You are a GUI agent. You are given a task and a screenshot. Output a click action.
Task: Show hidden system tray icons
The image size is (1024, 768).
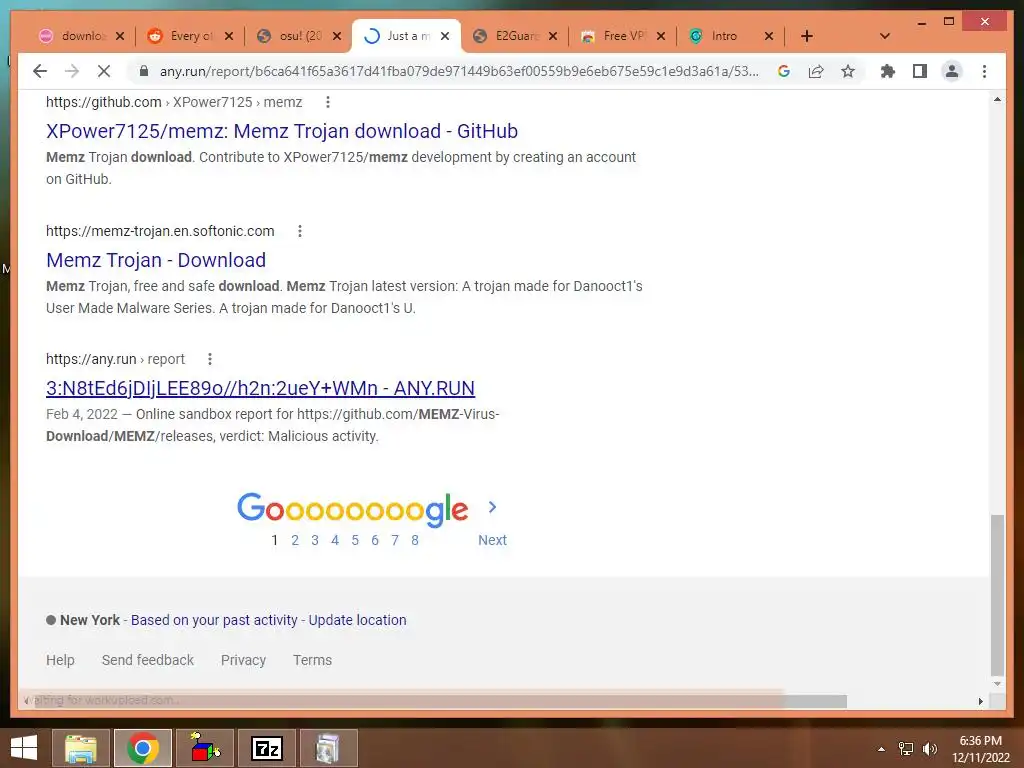(881, 749)
